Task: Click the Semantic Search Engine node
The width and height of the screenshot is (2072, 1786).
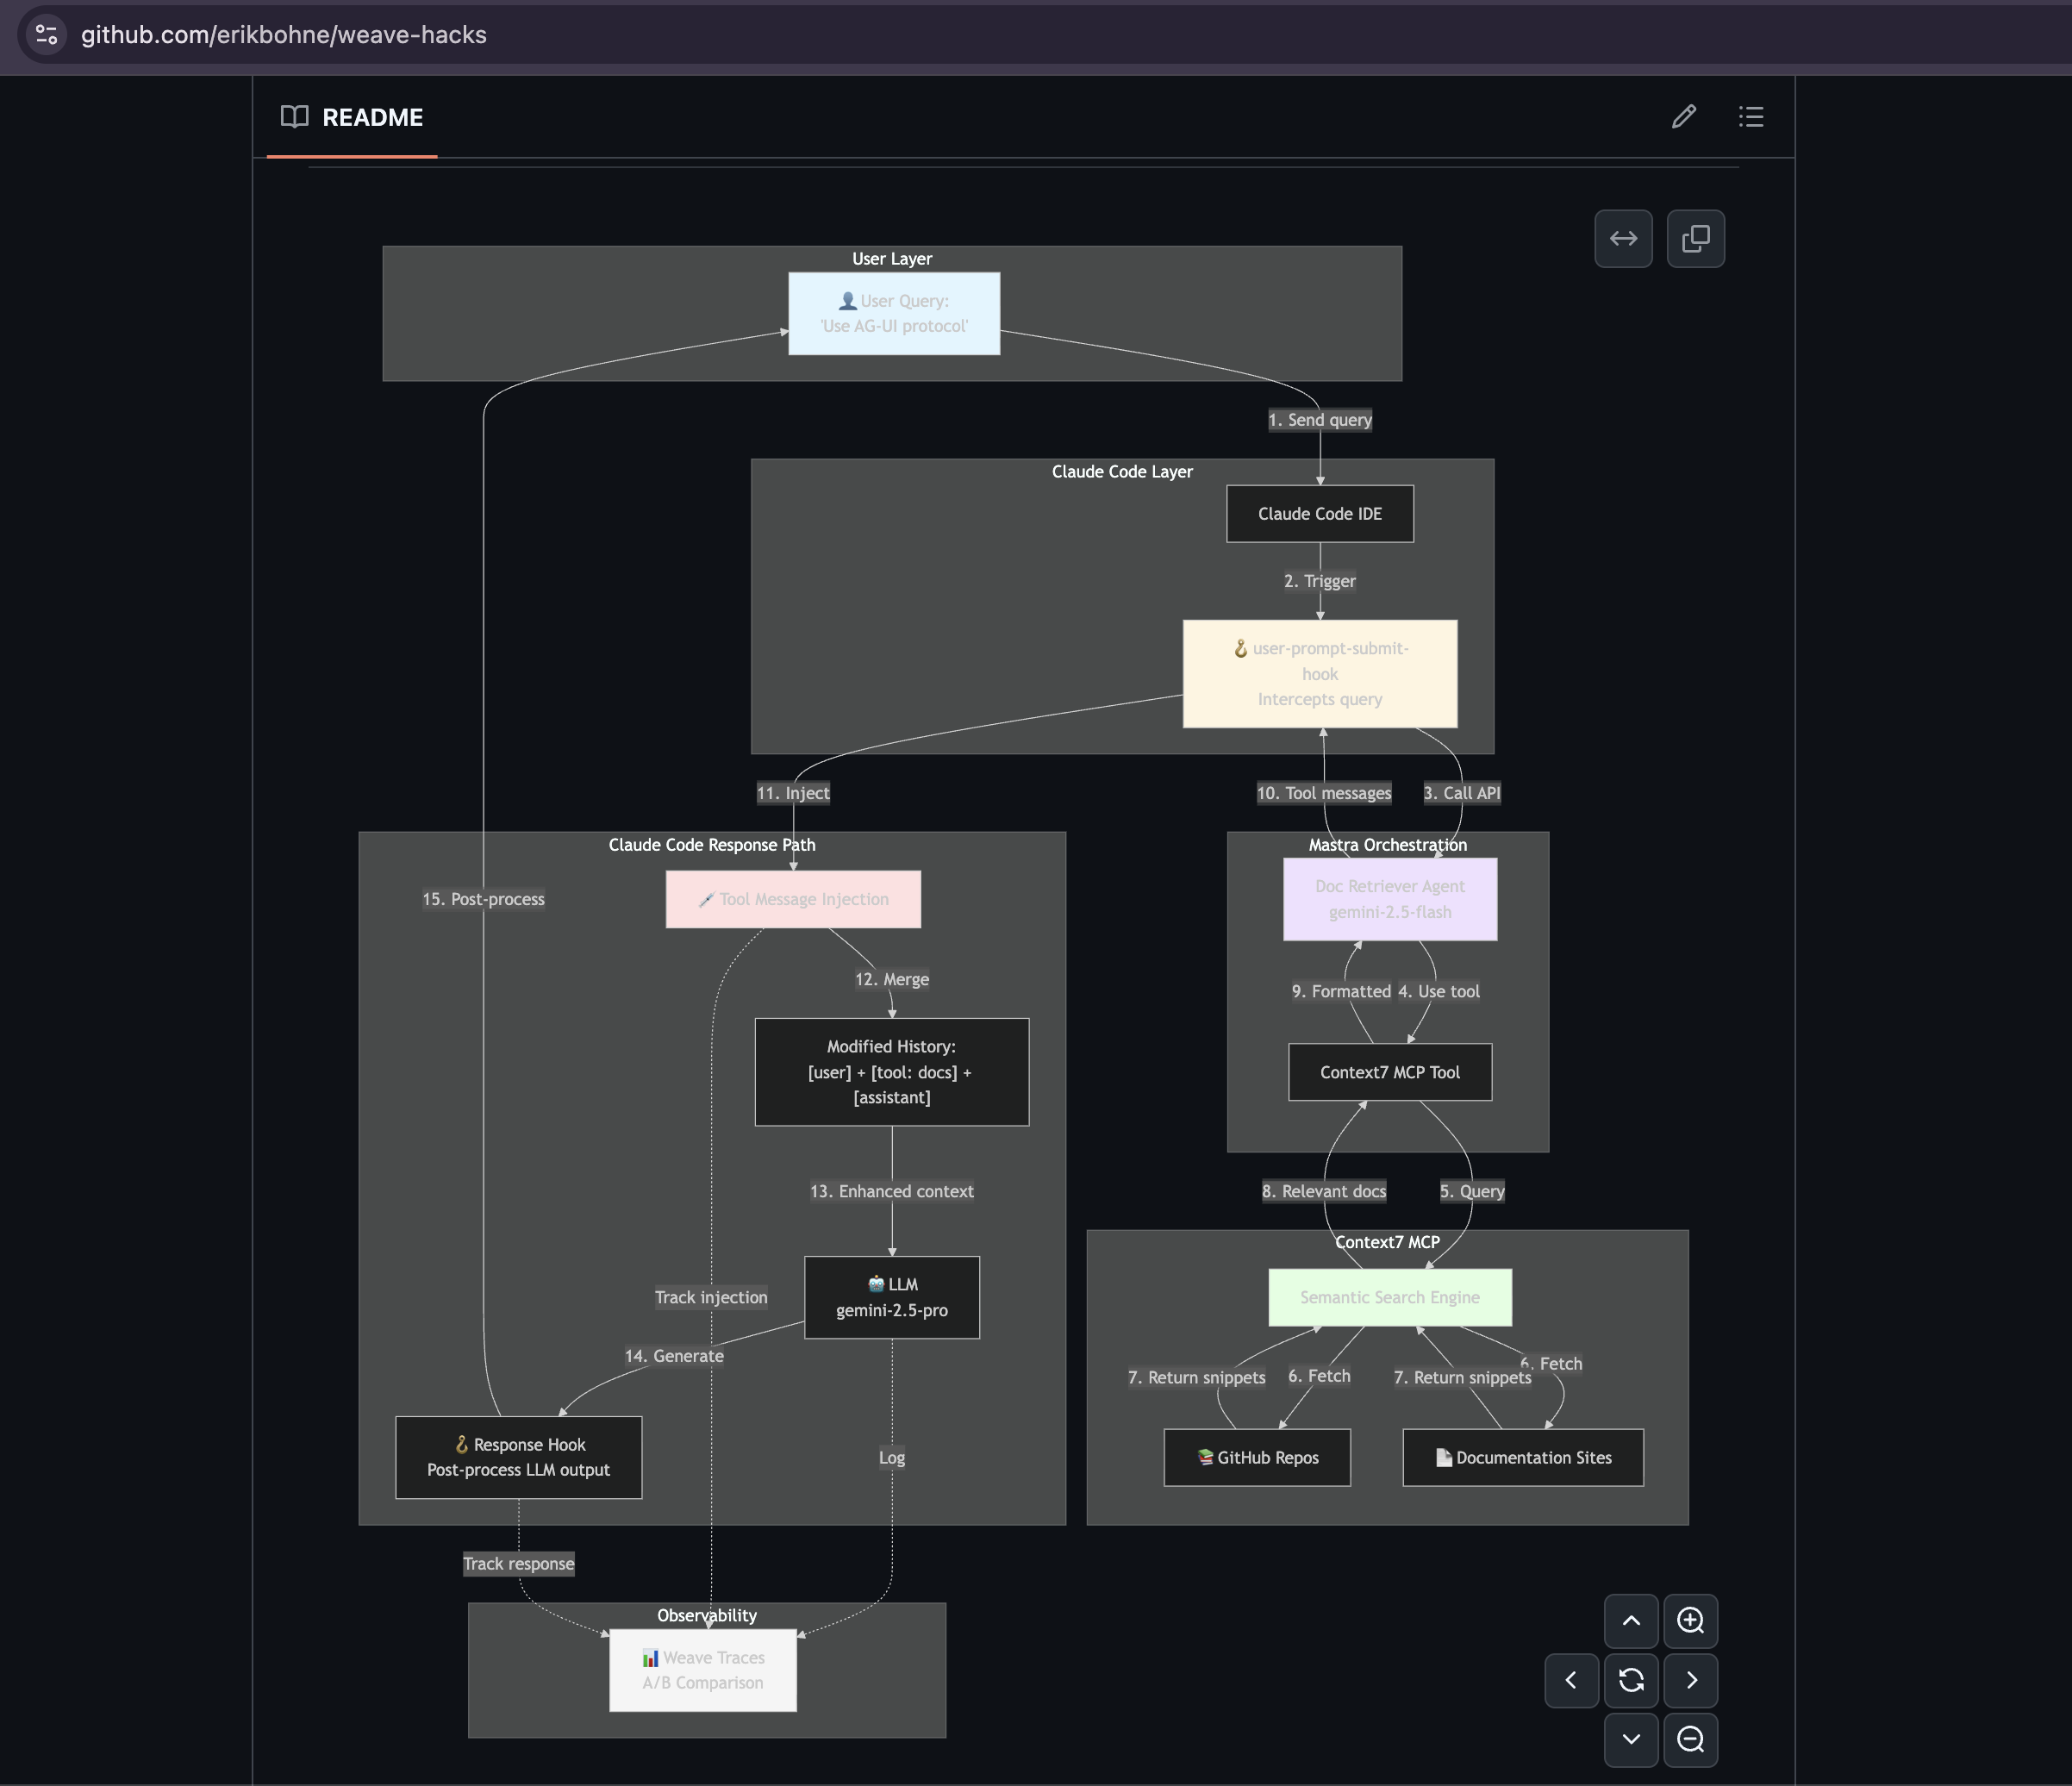Action: click(x=1389, y=1298)
